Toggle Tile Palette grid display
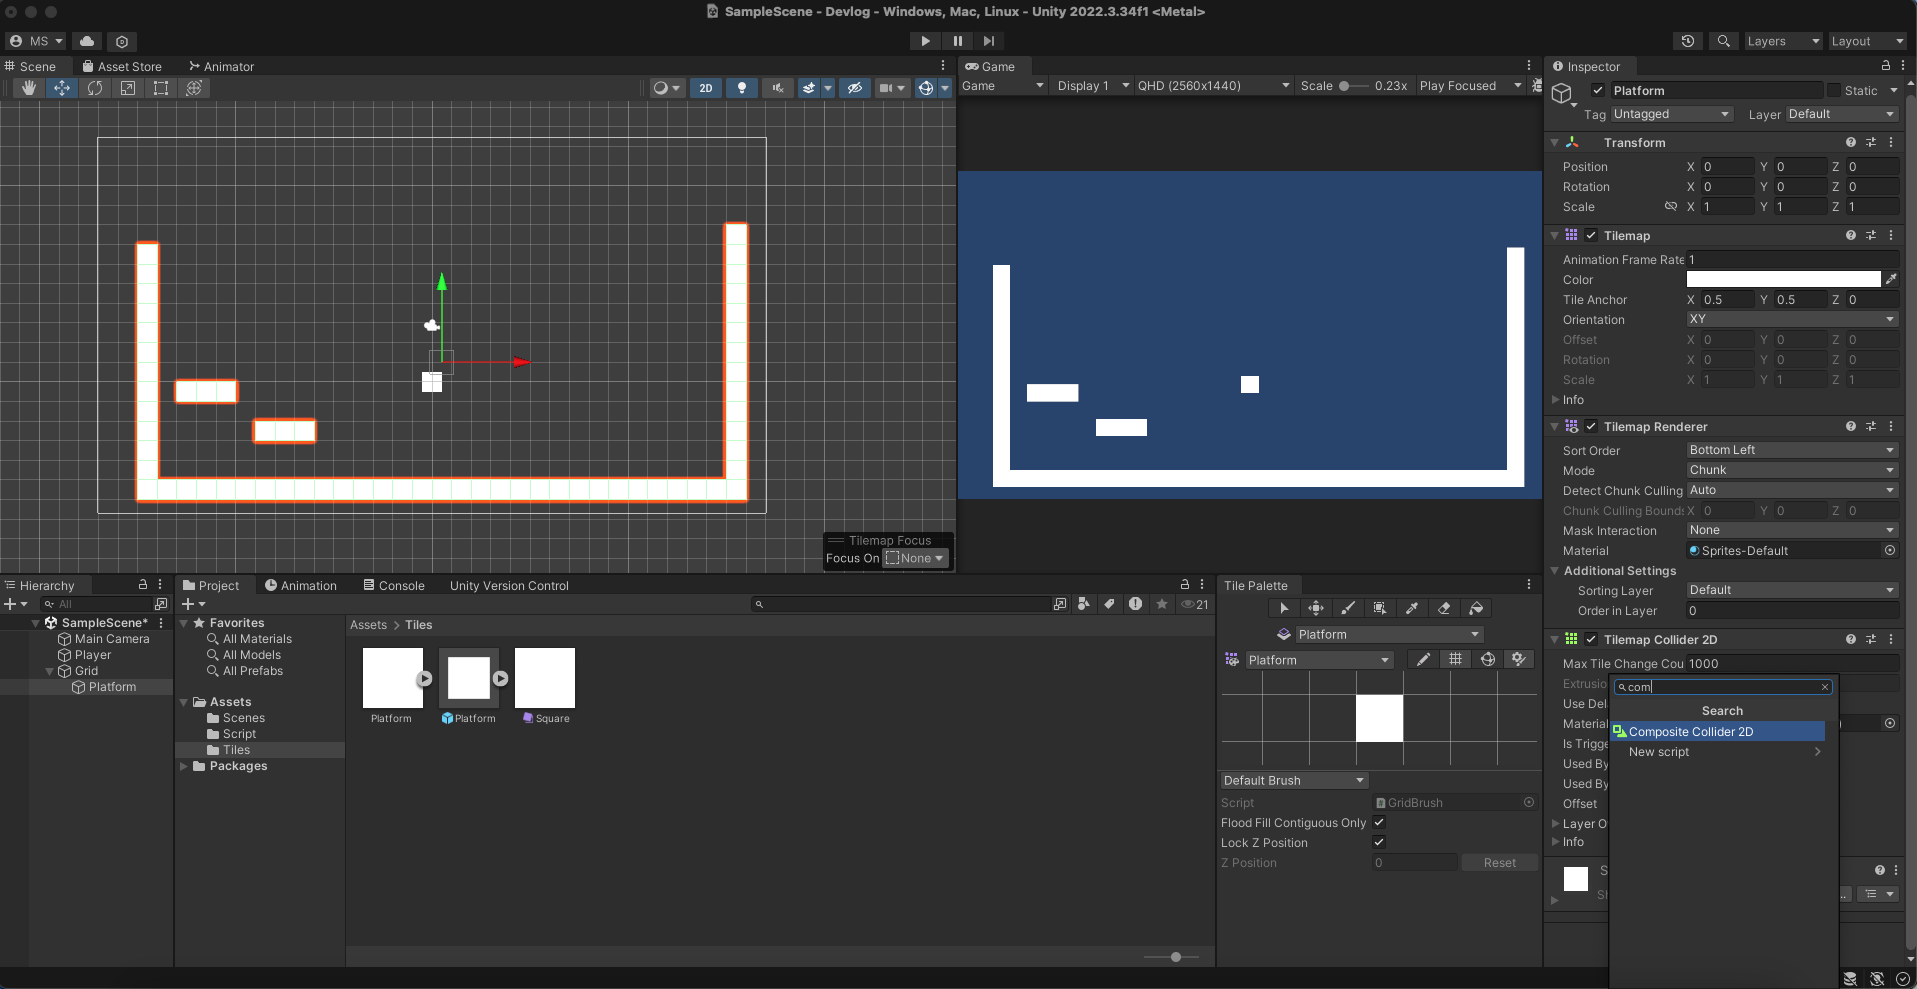 coord(1455,659)
